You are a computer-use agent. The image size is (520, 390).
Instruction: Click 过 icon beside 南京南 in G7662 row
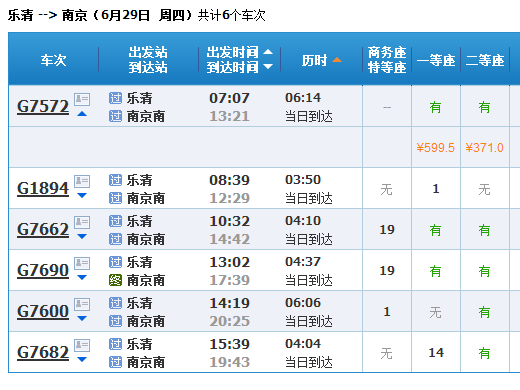click(x=115, y=239)
